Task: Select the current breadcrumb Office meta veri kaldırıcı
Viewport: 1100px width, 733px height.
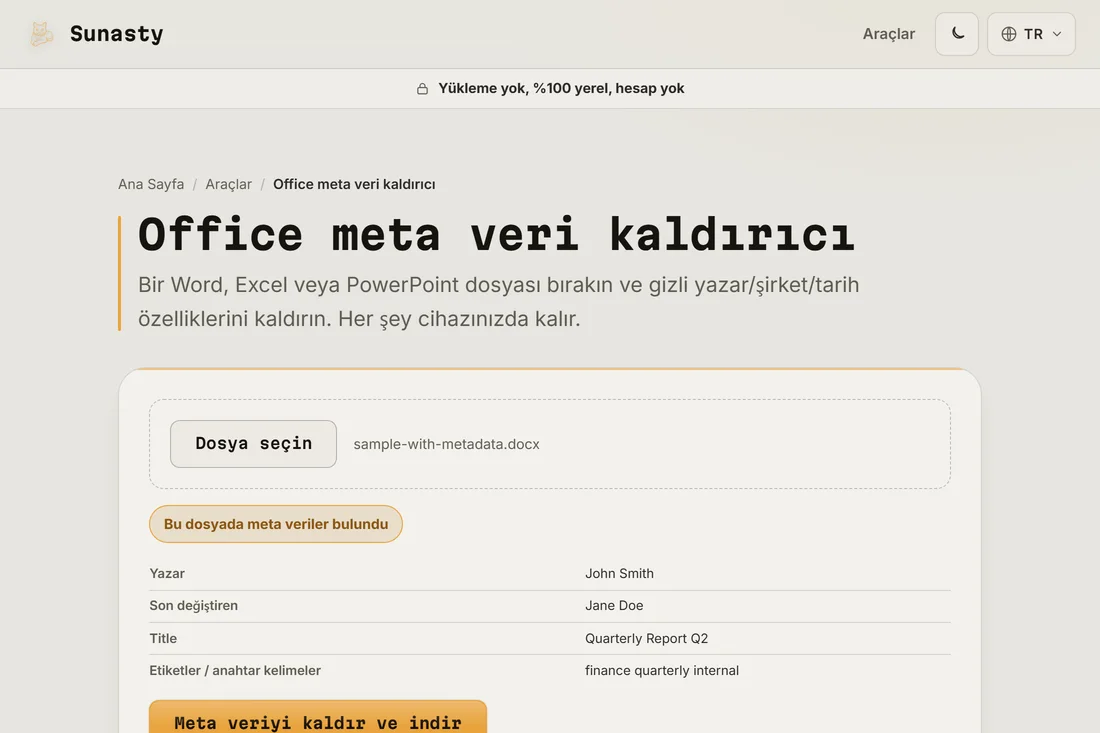Action: (x=354, y=184)
